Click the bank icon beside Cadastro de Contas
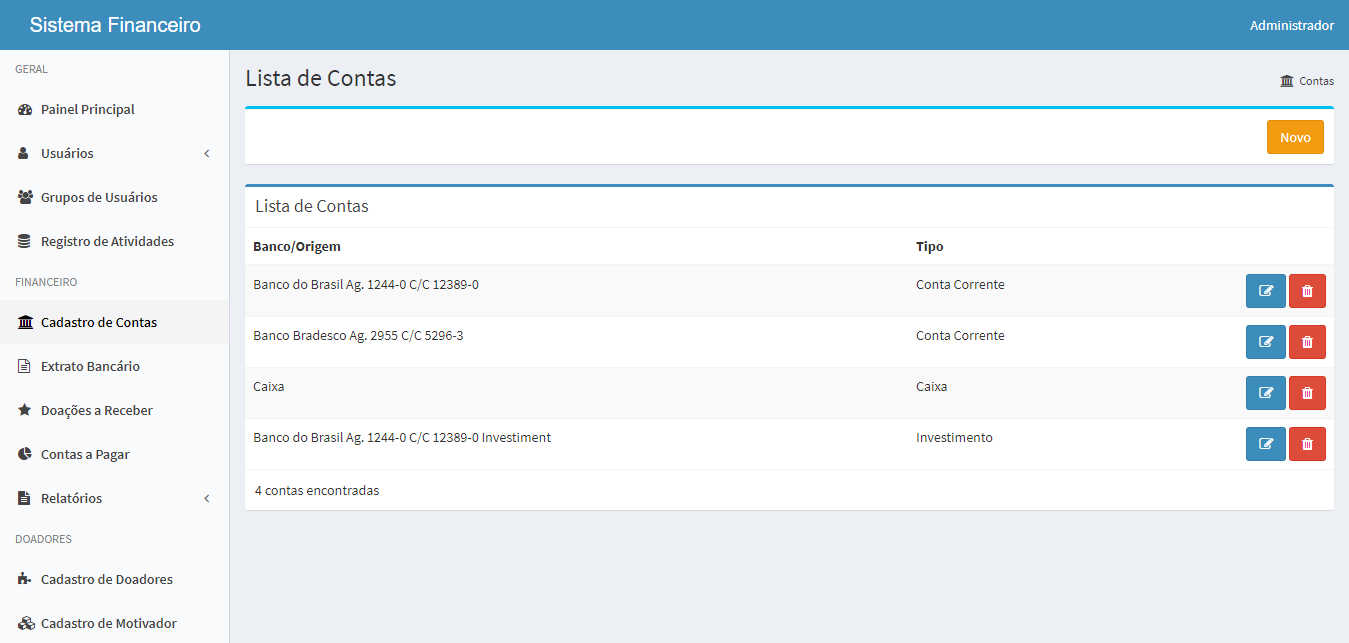 [25, 322]
